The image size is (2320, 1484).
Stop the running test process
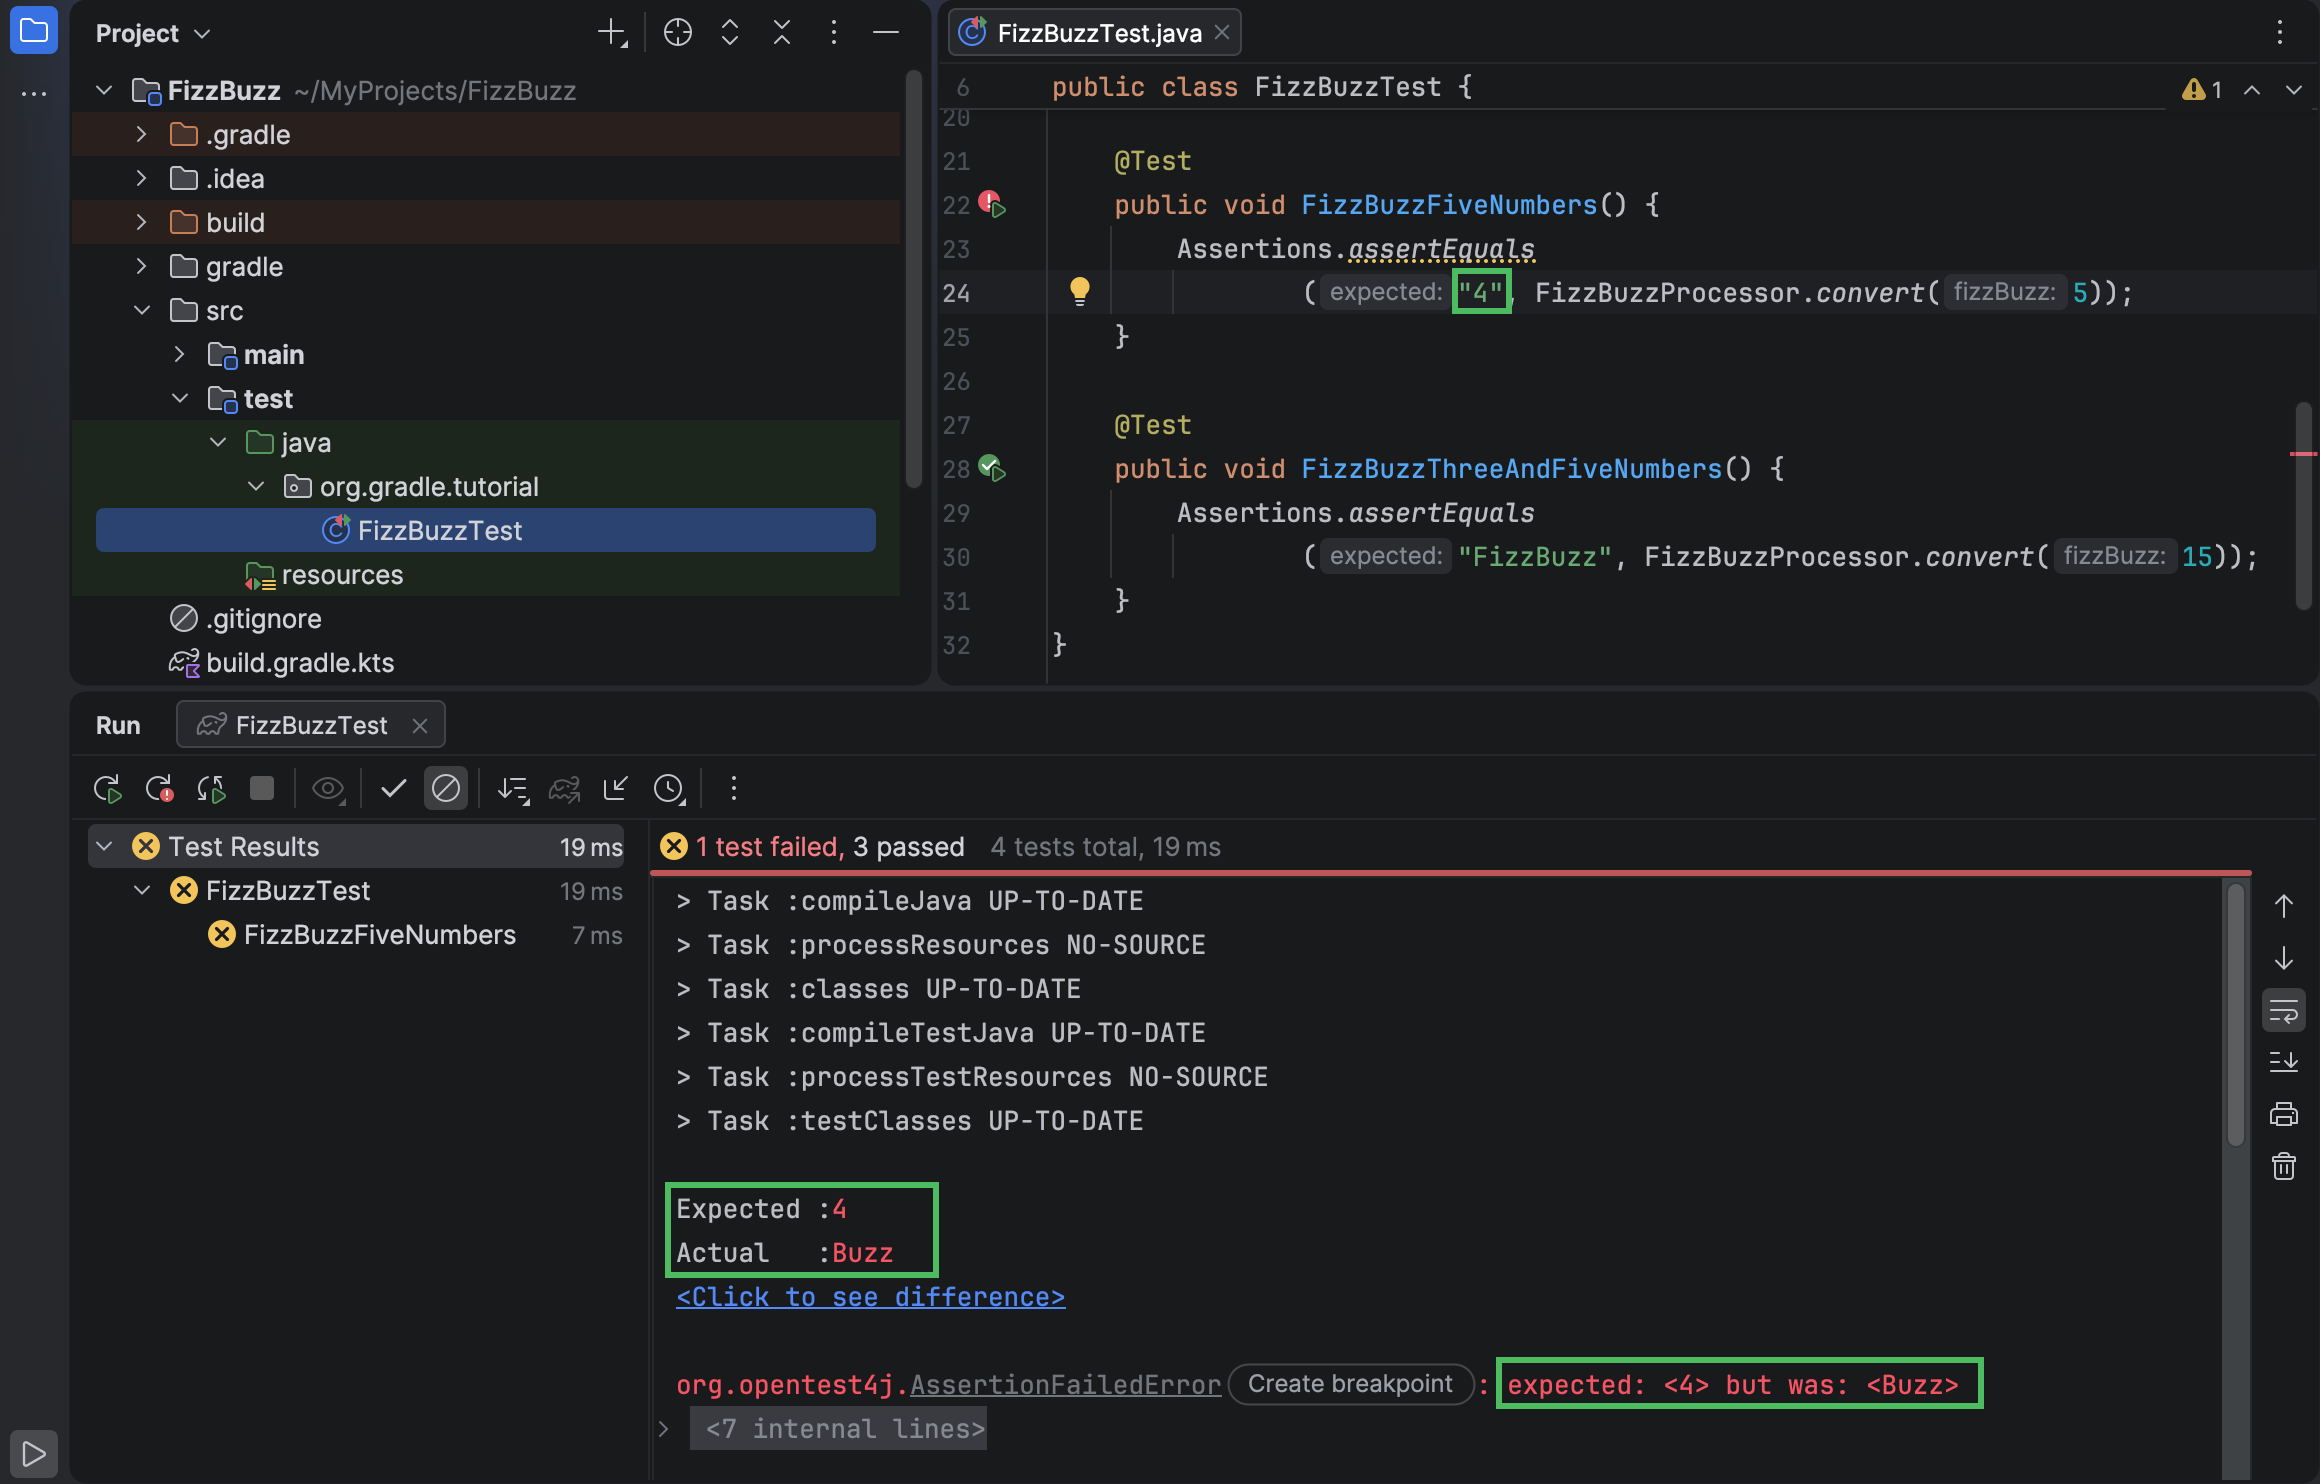(262, 789)
